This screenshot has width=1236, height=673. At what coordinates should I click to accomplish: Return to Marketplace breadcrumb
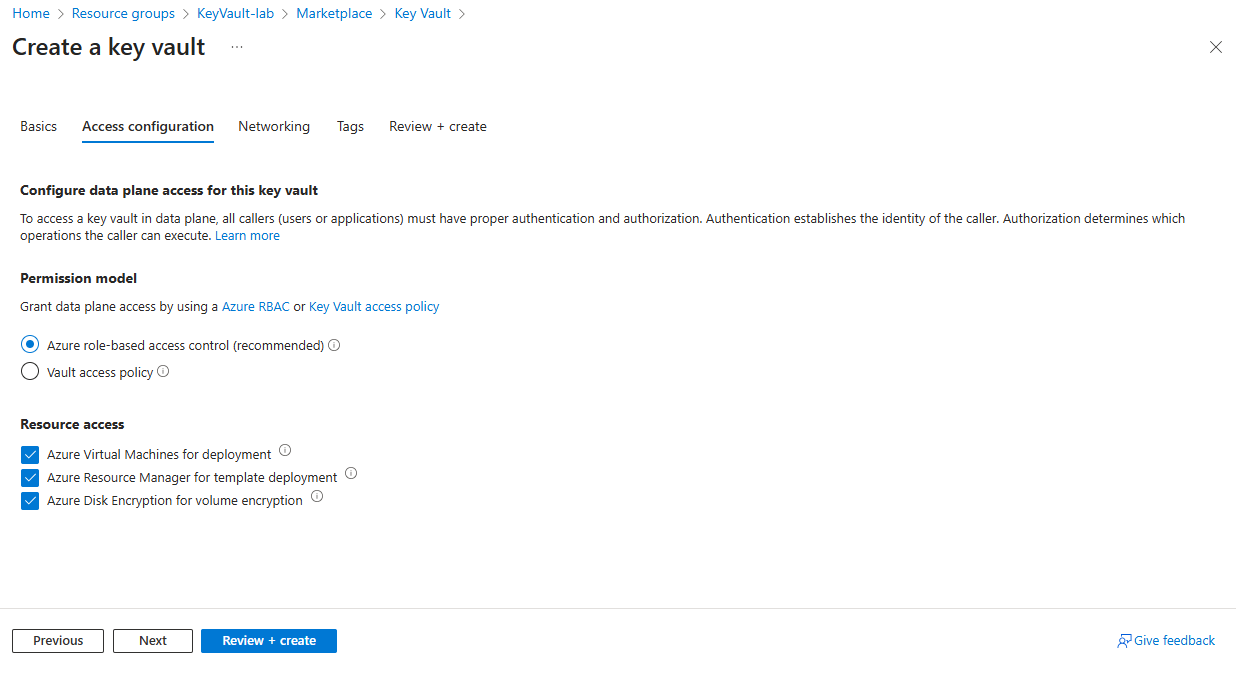click(334, 13)
